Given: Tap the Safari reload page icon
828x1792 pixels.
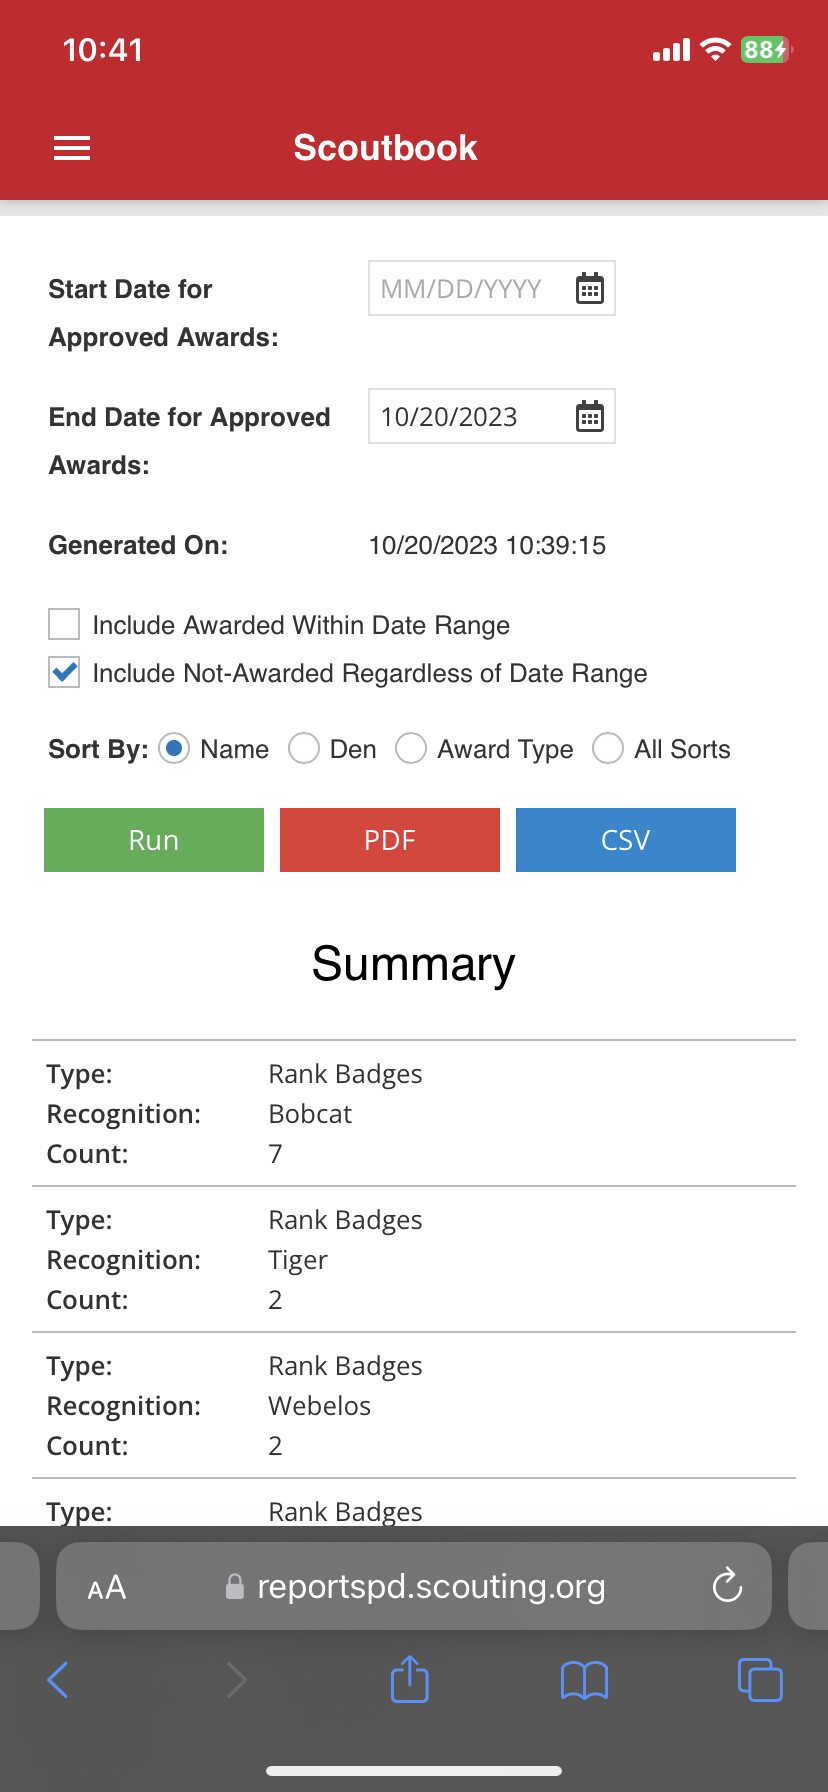Looking at the screenshot, I should tap(727, 1585).
